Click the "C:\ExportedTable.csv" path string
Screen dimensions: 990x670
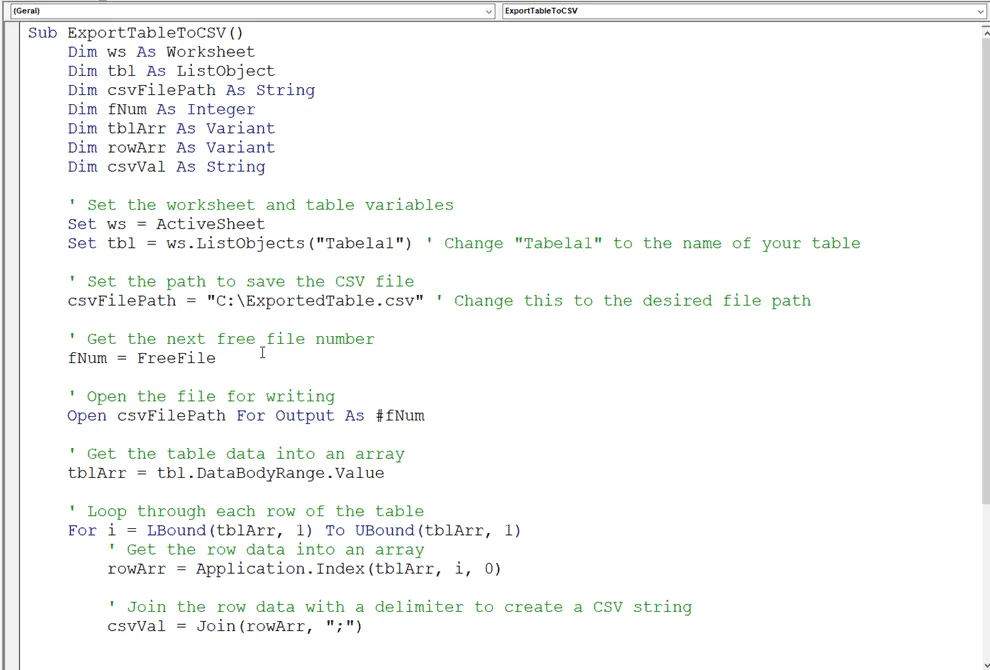click(x=316, y=301)
